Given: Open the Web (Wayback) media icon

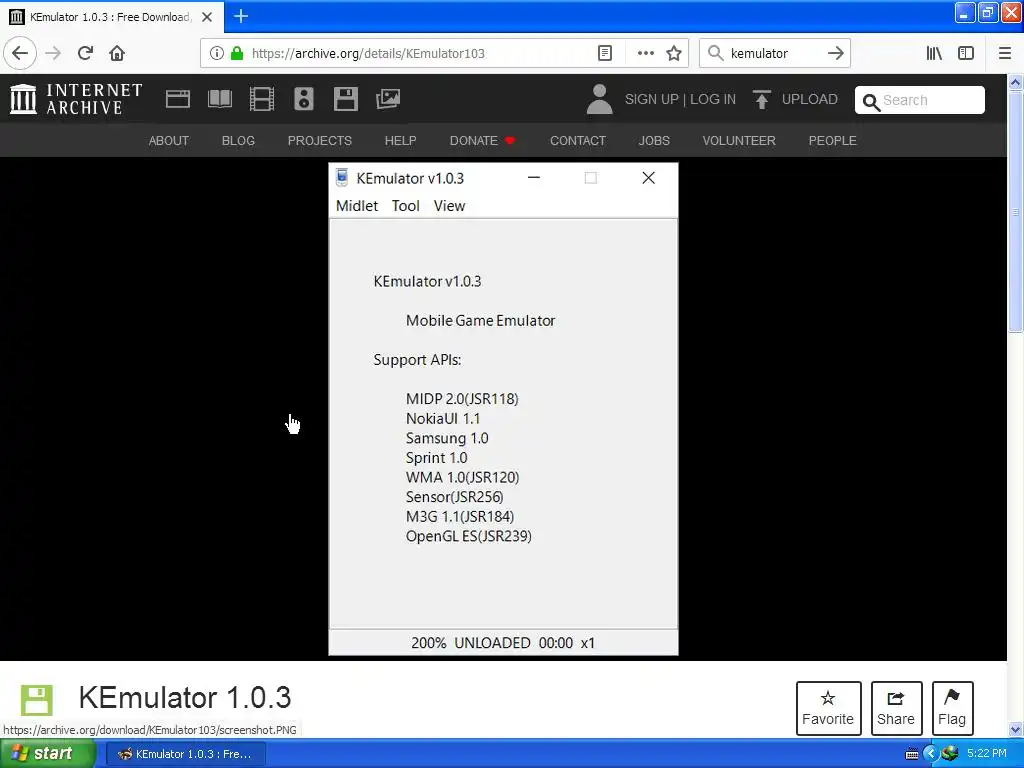Looking at the screenshot, I should (178, 99).
